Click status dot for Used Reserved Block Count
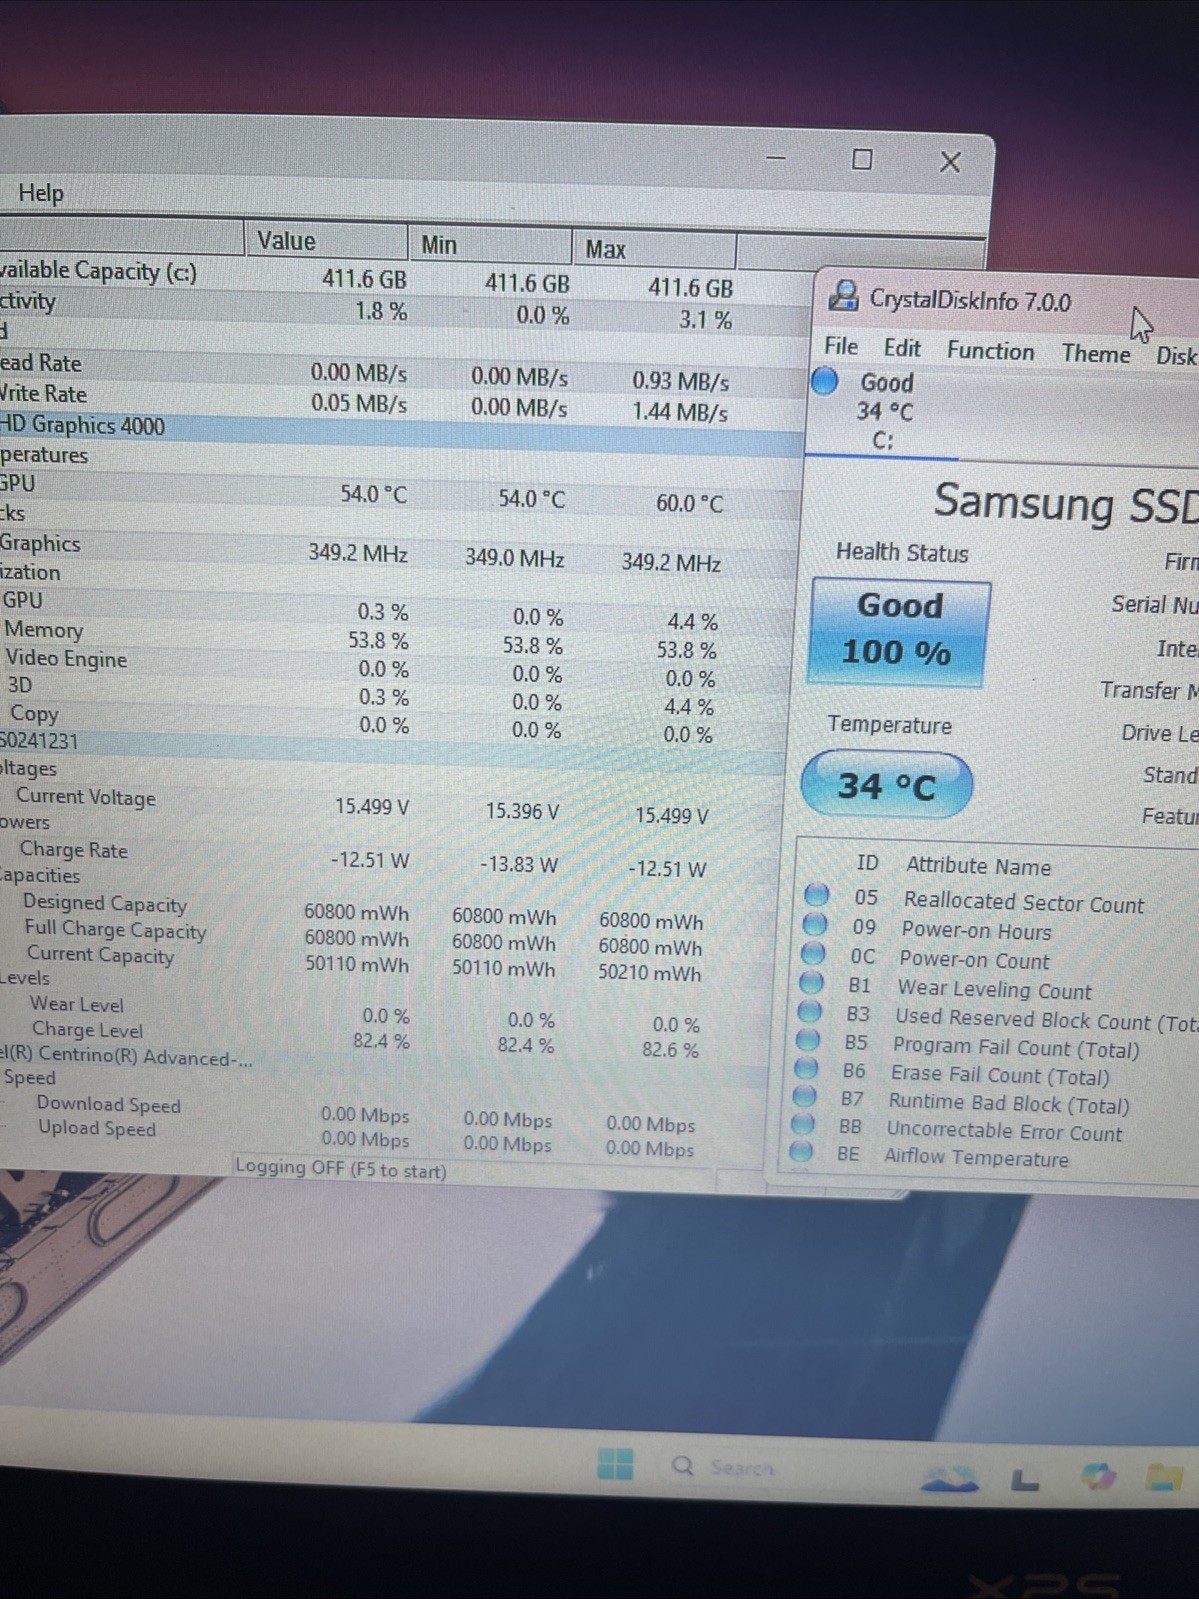The width and height of the screenshot is (1199, 1599). (809, 1010)
